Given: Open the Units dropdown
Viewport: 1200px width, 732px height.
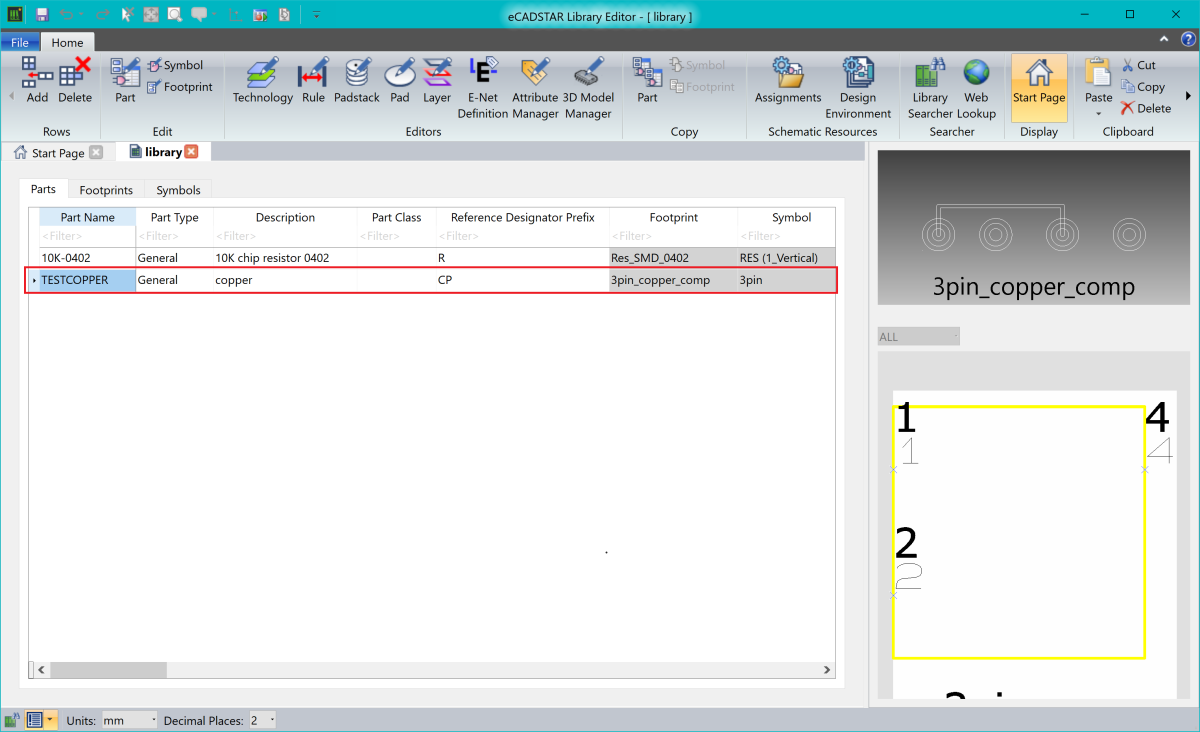Looking at the screenshot, I should click(130, 720).
